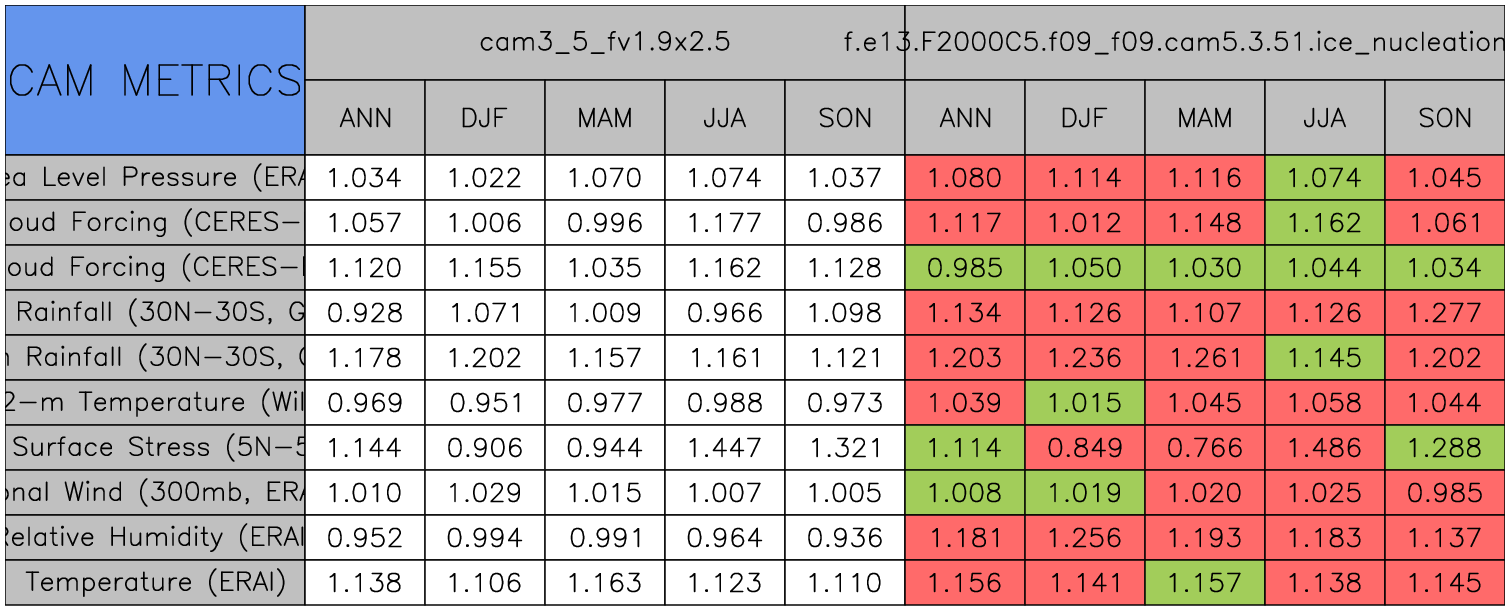The height and width of the screenshot is (611, 1510).
Task: Select the Sea Level Pressure row label
Action: click(154, 178)
